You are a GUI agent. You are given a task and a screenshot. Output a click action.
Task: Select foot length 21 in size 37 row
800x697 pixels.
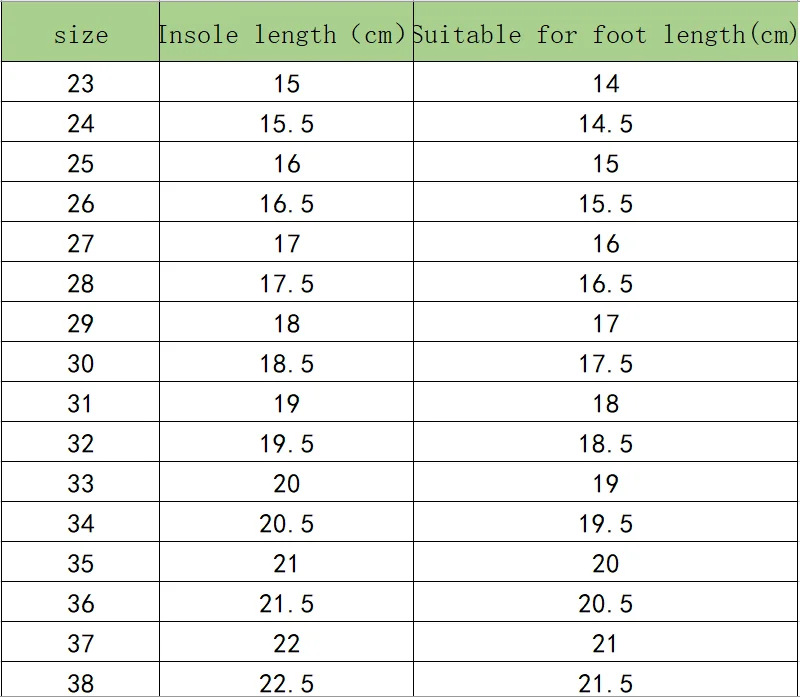[605, 643]
